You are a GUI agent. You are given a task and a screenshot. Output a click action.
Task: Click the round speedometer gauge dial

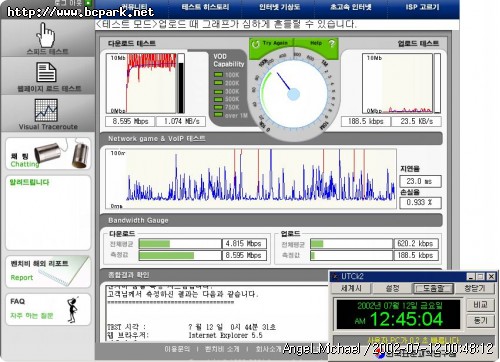tap(293, 94)
